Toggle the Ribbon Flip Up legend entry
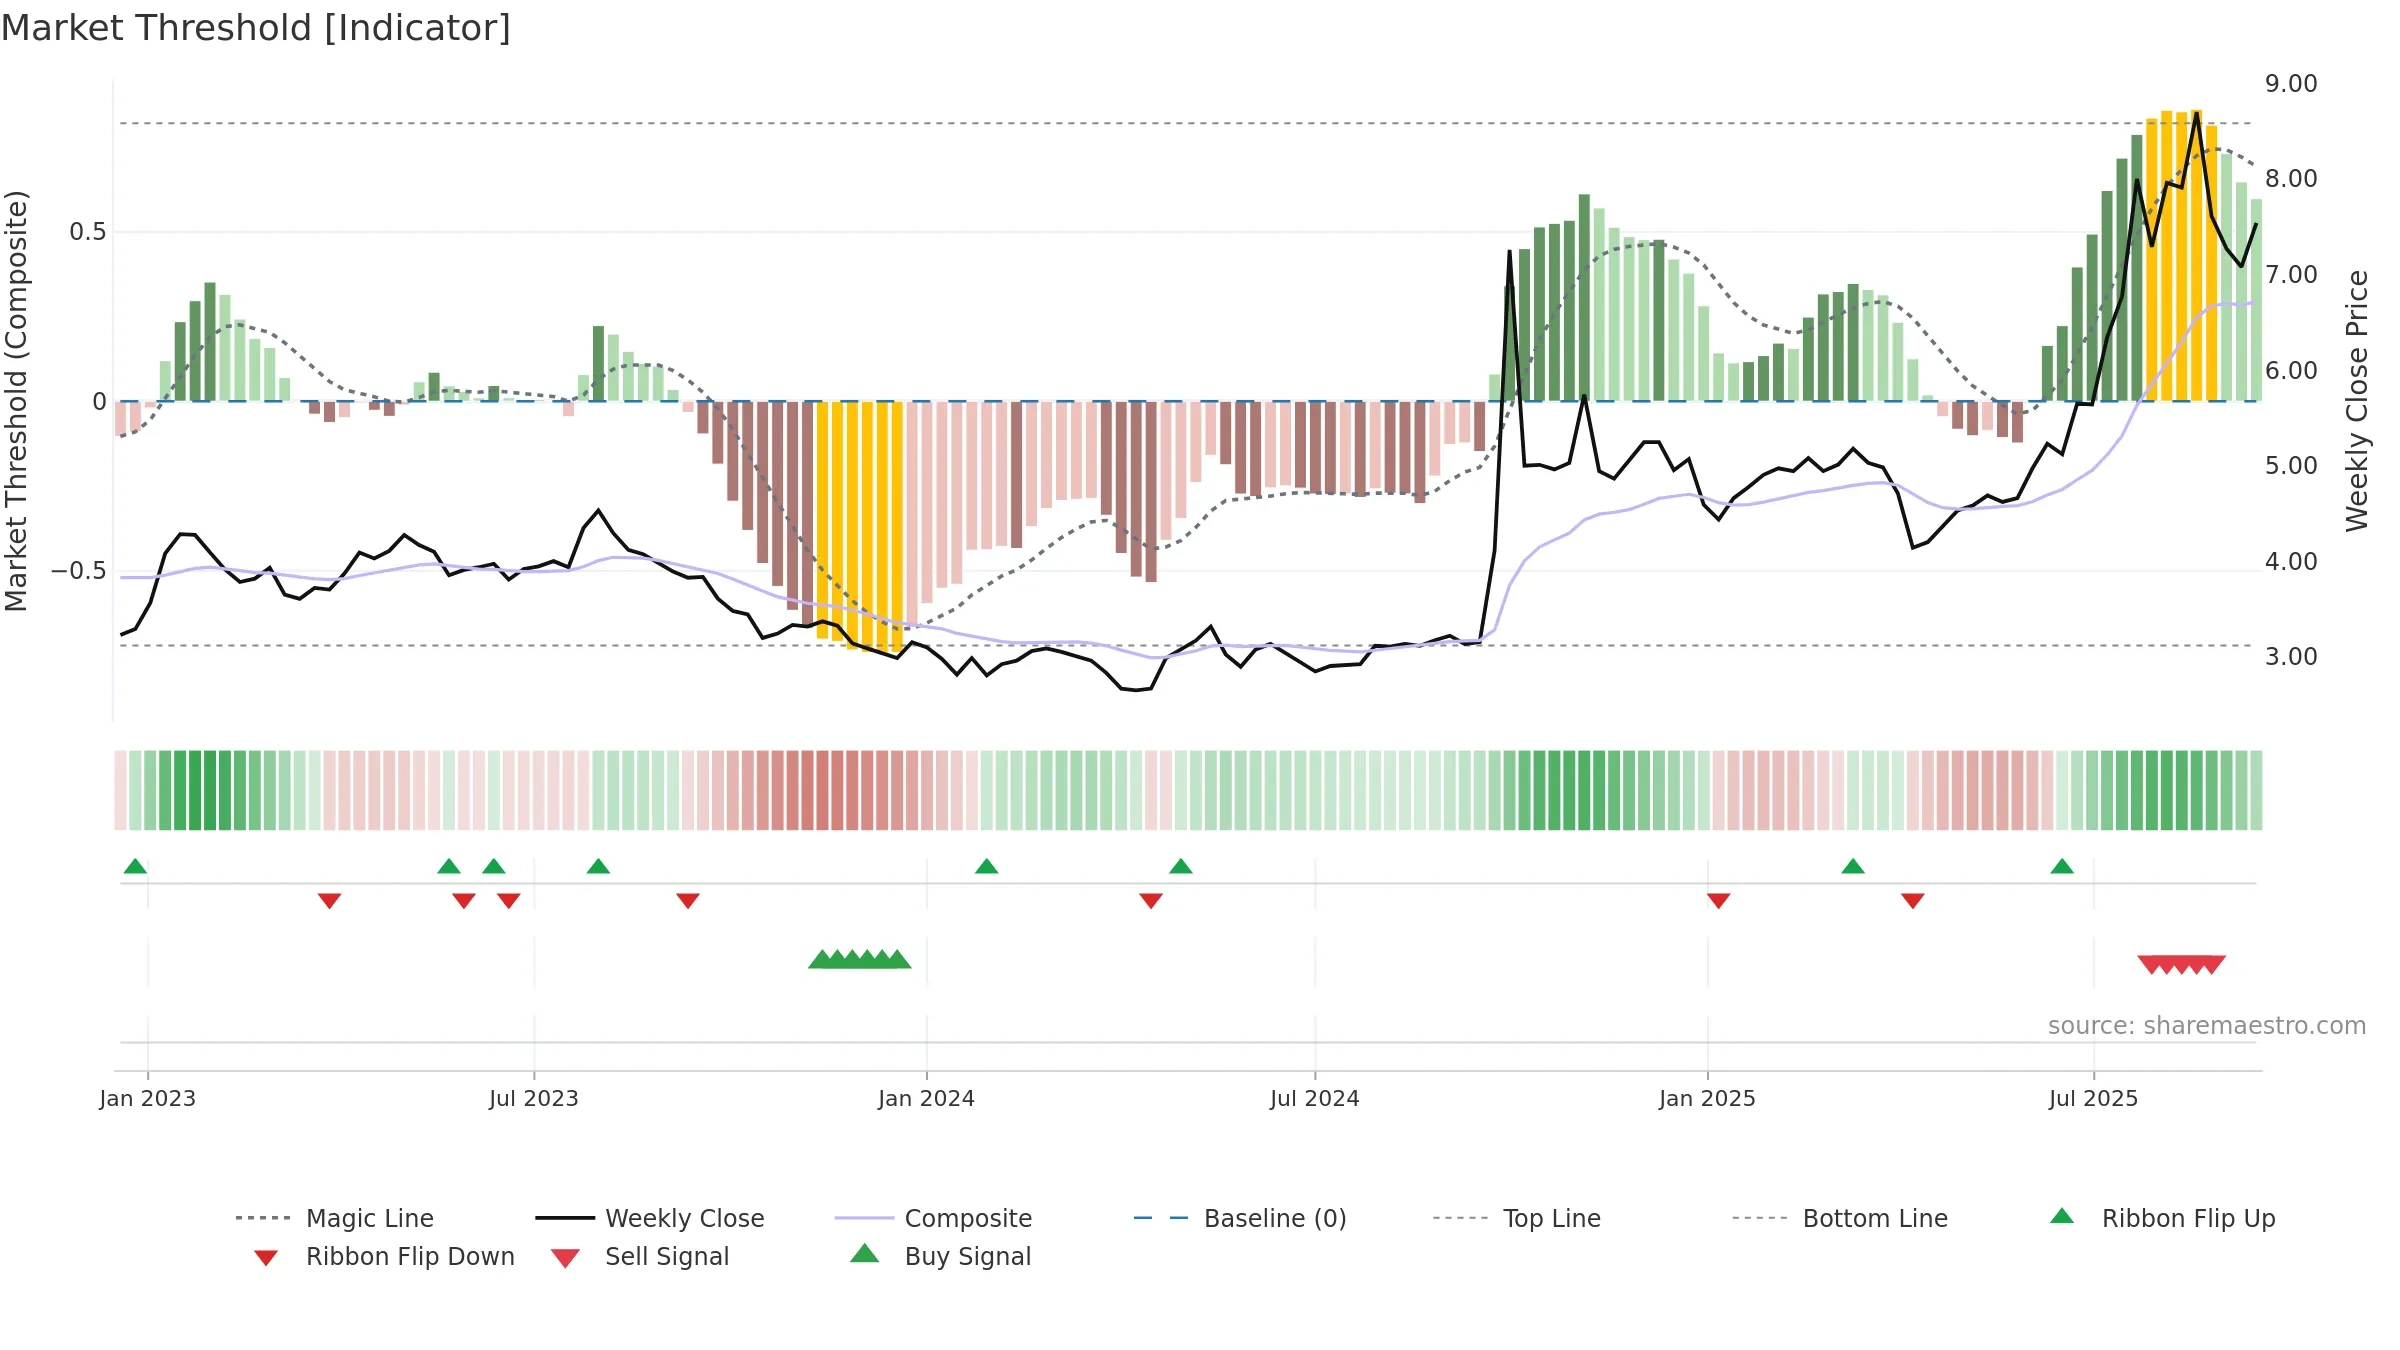The width and height of the screenshot is (2400, 1350). 2162,1218
